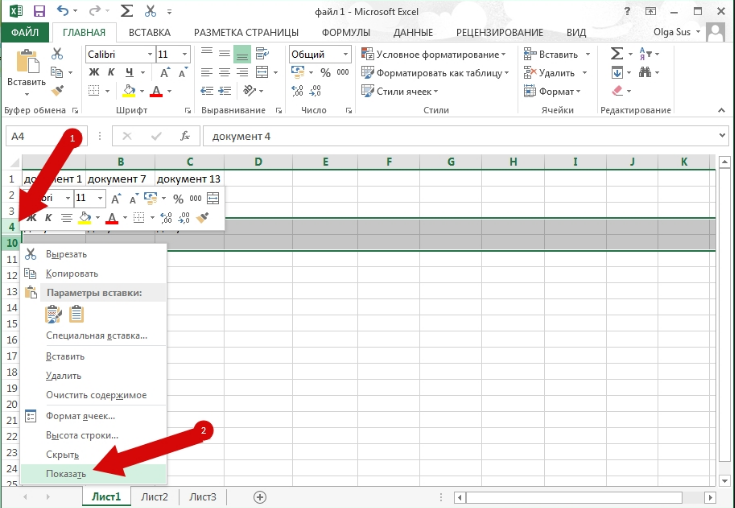Apply percent style in ribbon number group

[x=325, y=72]
